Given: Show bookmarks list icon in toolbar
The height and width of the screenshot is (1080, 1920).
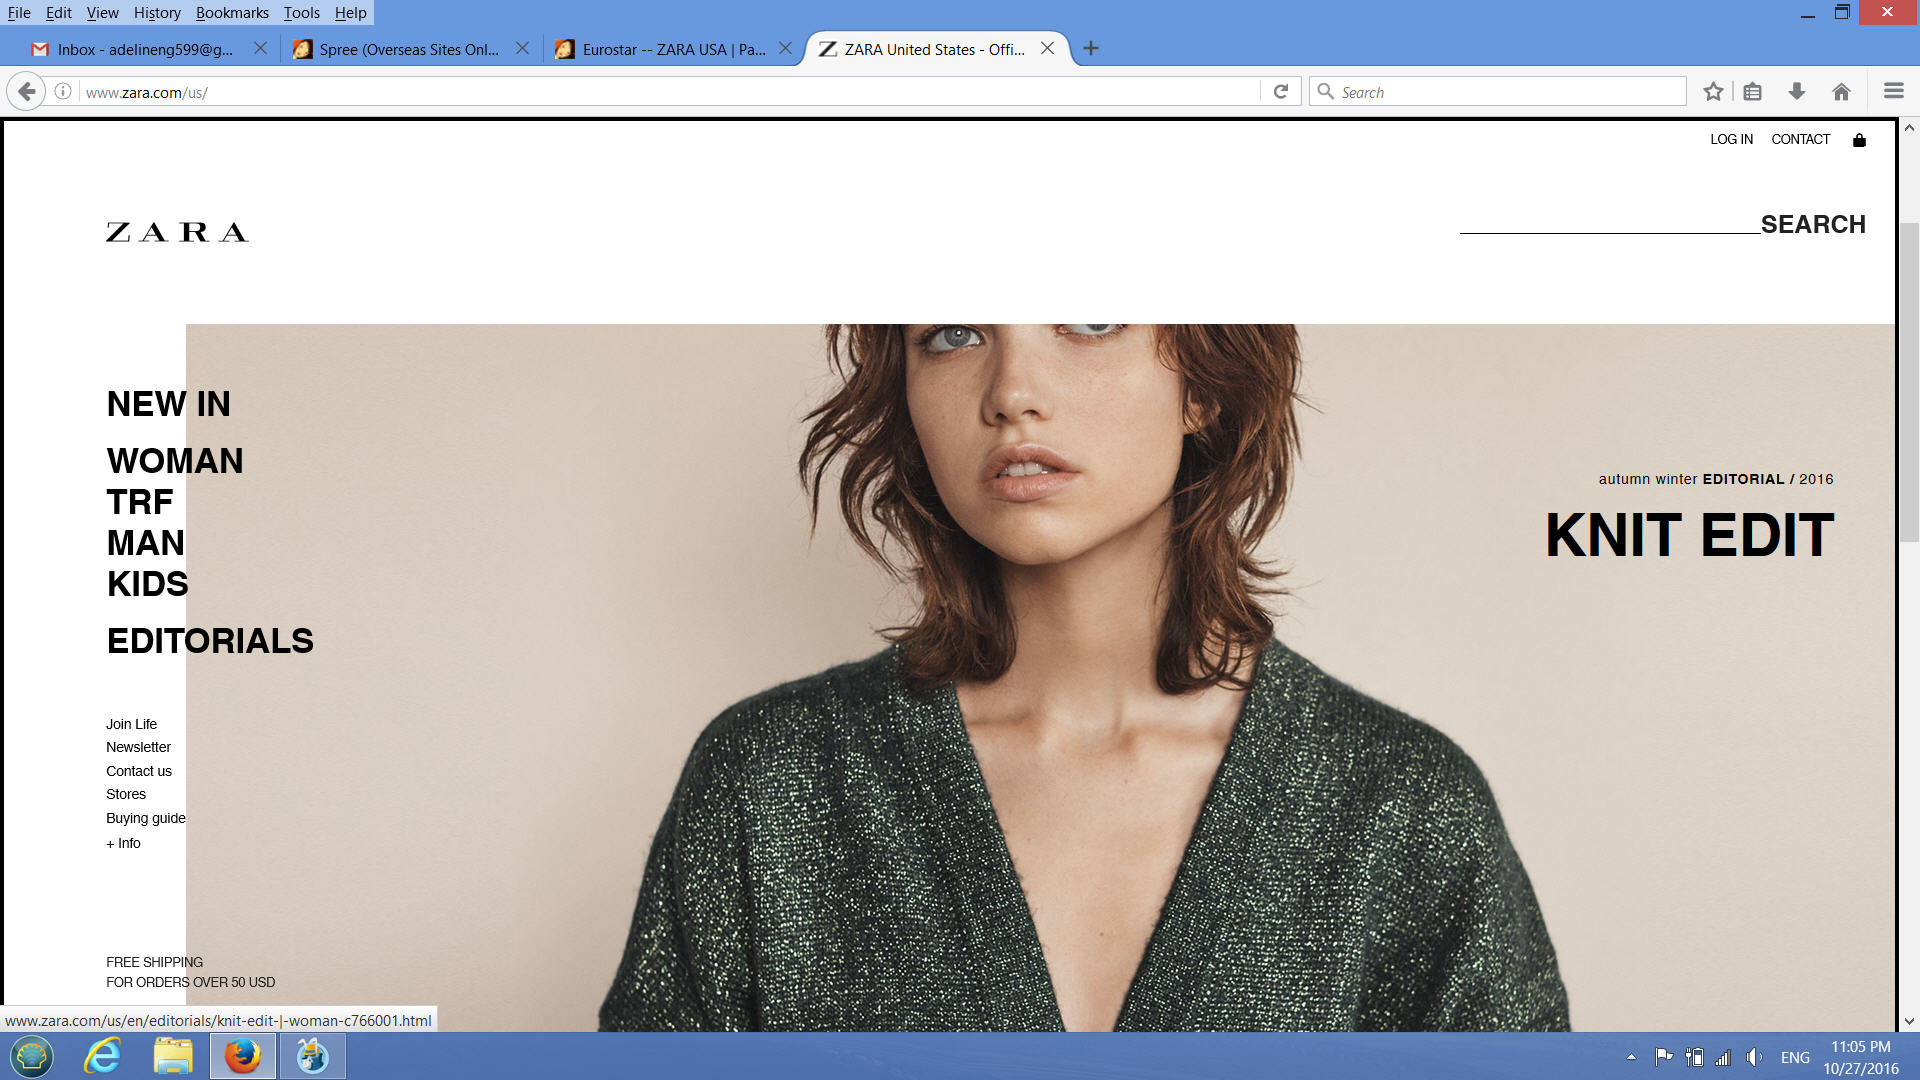Looking at the screenshot, I should [1752, 92].
